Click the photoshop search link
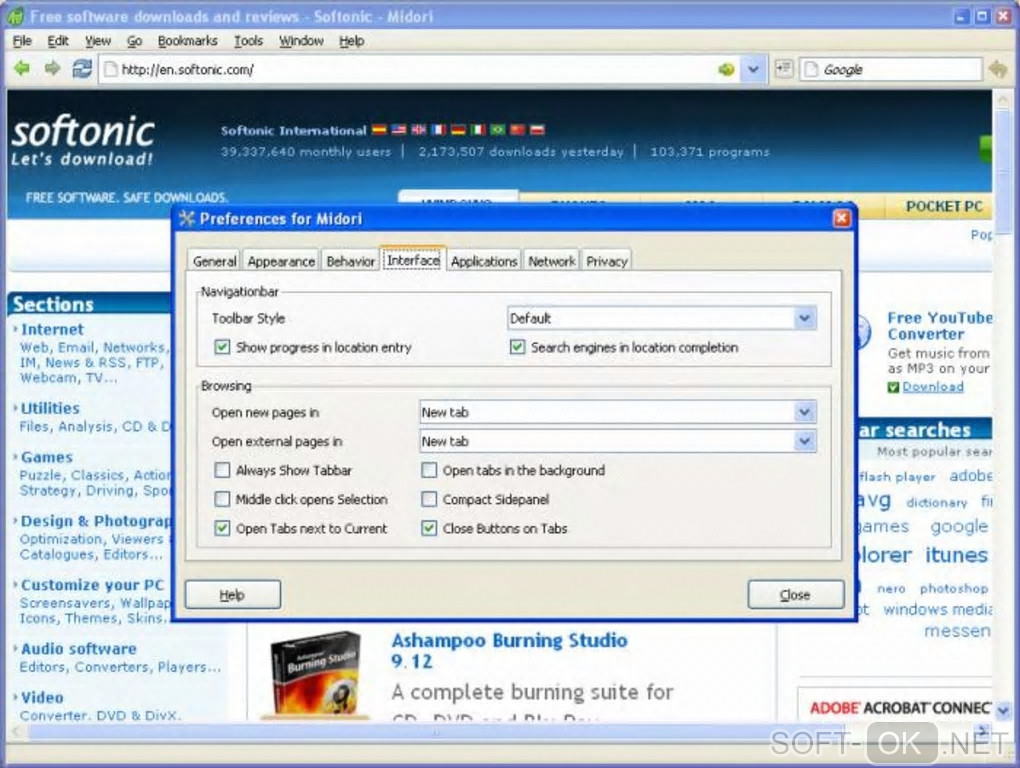 pos(954,589)
